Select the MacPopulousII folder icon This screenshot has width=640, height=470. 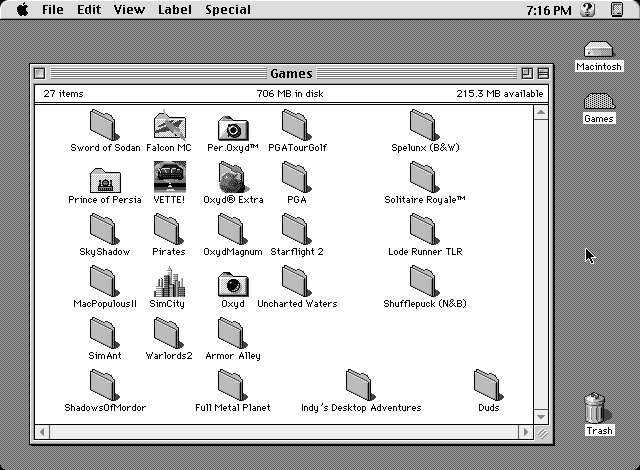click(x=104, y=281)
